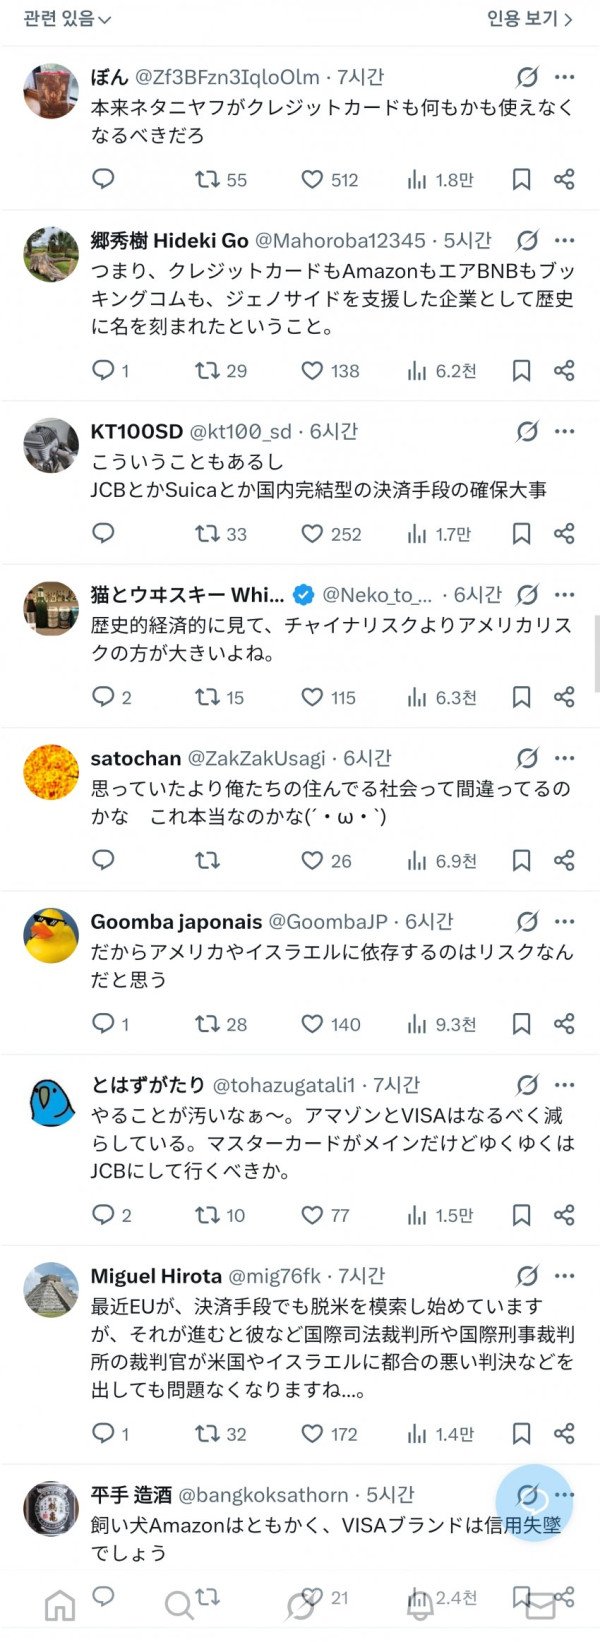Open the 인용 보기 link

coord(529,19)
